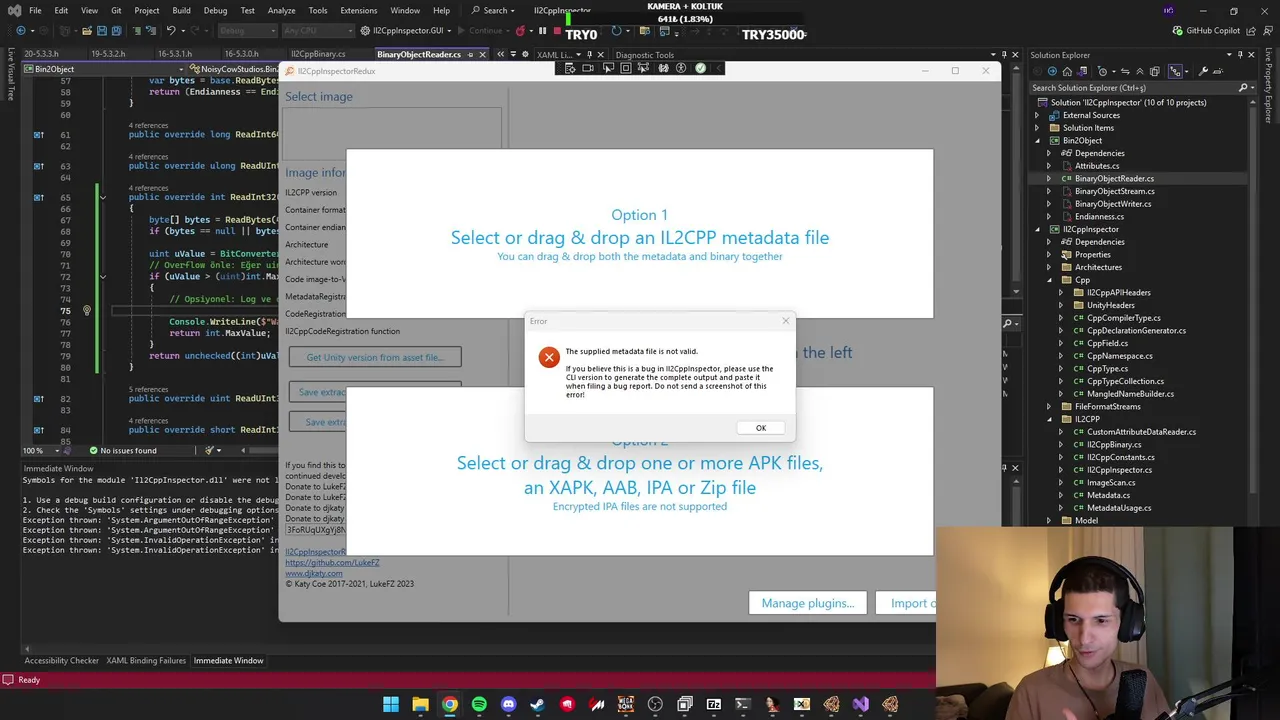The image size is (1280, 720).
Task: Select BinaryObjectStream.cs in Solution Explorer
Action: click(x=1114, y=191)
